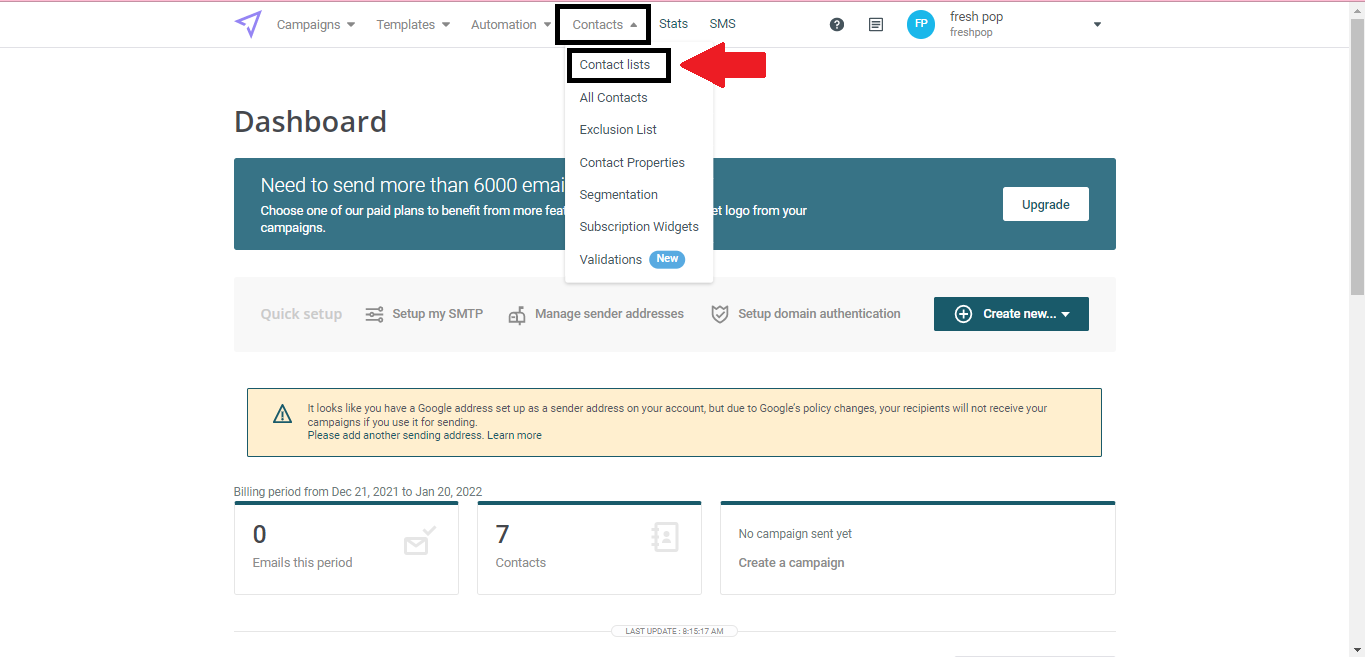The height and width of the screenshot is (657, 1365).
Task: Click the envelope icon in Emails card
Action: coord(420,541)
